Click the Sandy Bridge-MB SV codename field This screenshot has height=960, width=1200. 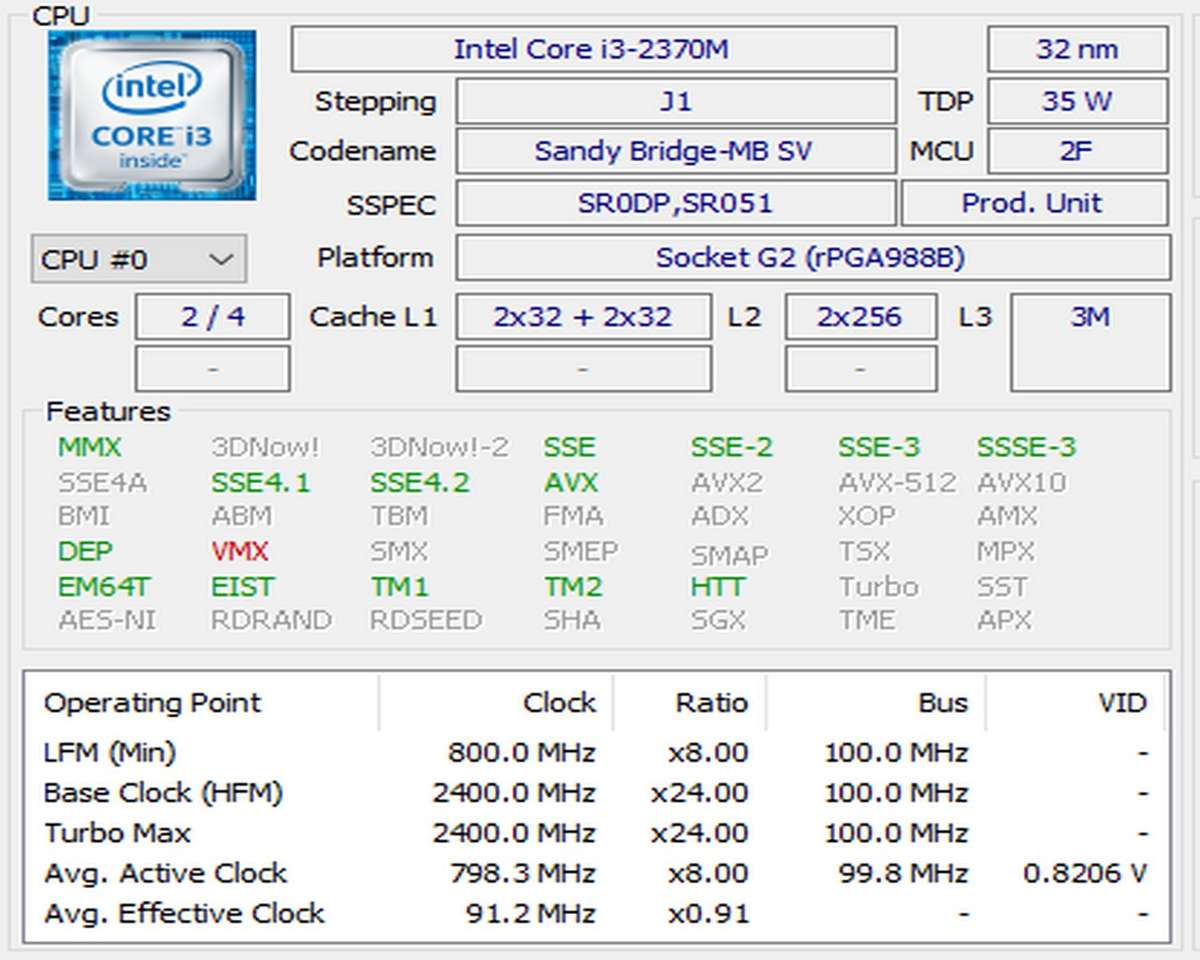pyautogui.click(x=675, y=152)
